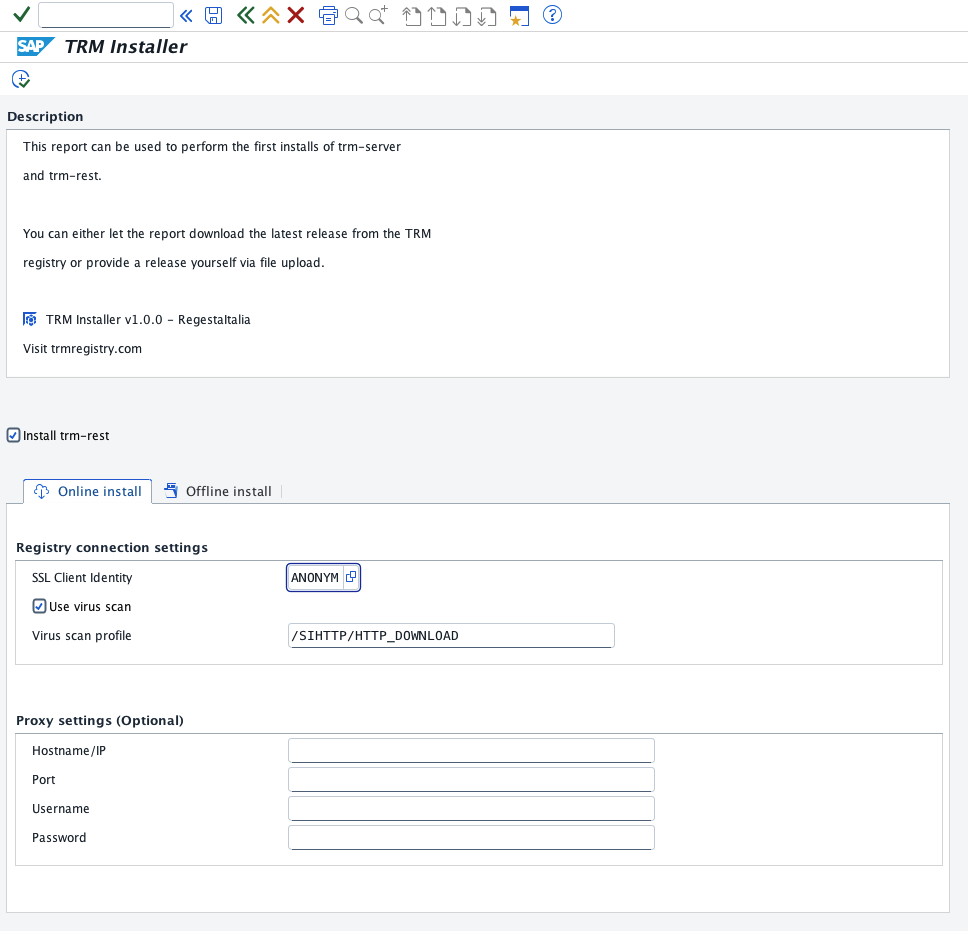Collapse the command field chevron
The height and width of the screenshot is (931, 968).
(x=186, y=15)
